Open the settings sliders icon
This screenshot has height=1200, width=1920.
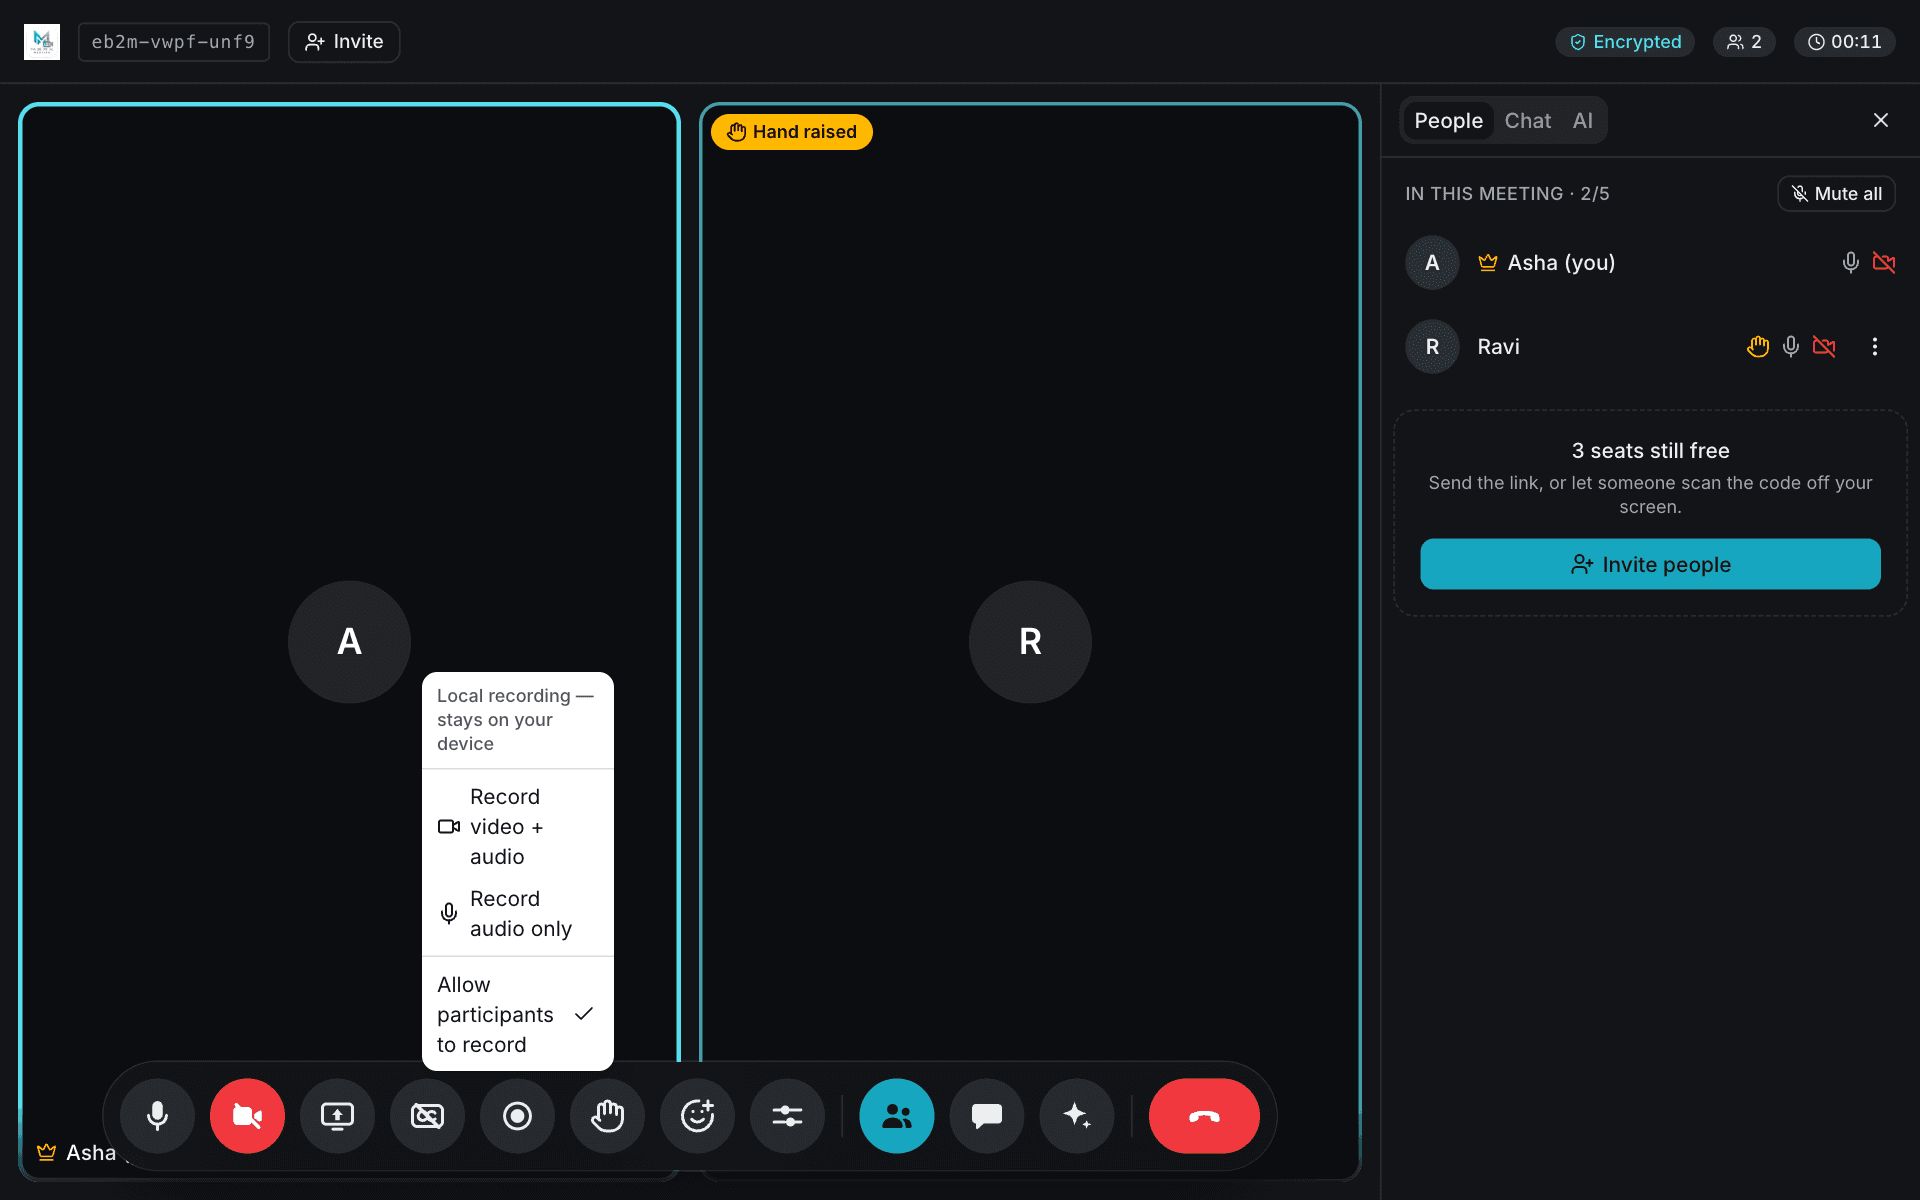787,1116
